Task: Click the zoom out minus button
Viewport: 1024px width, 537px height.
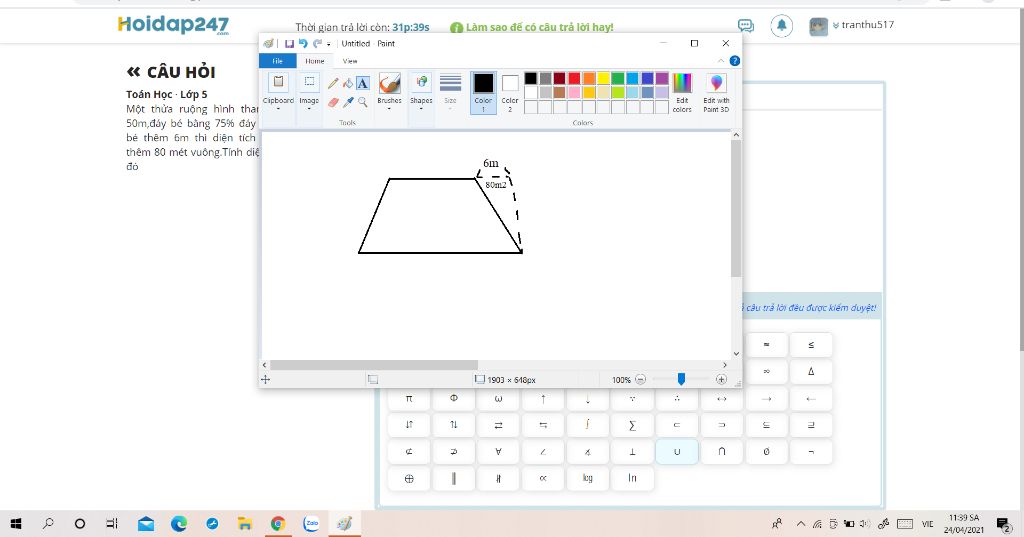Action: [641, 380]
